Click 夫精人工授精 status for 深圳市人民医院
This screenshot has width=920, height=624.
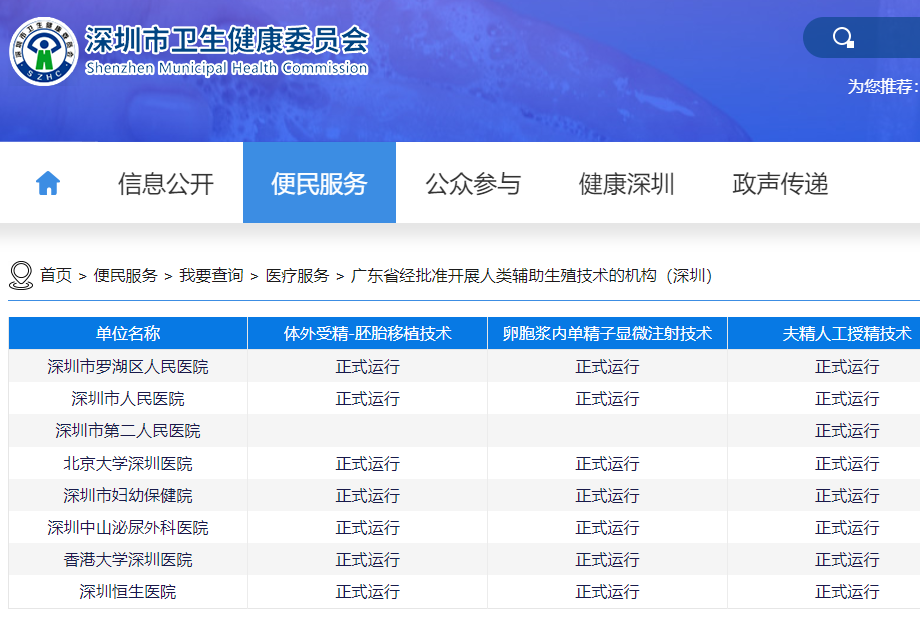click(847, 399)
